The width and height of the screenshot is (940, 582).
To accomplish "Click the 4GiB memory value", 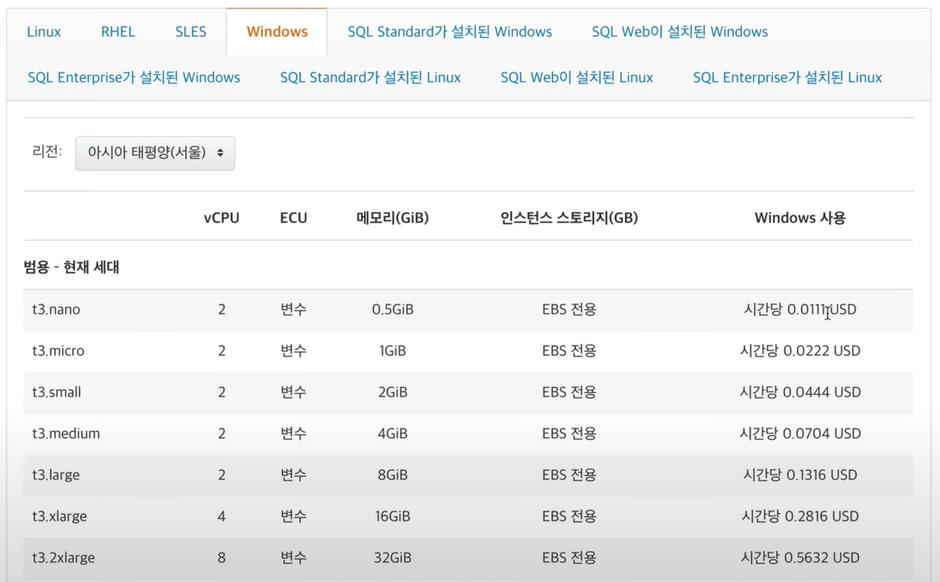I will [393, 433].
